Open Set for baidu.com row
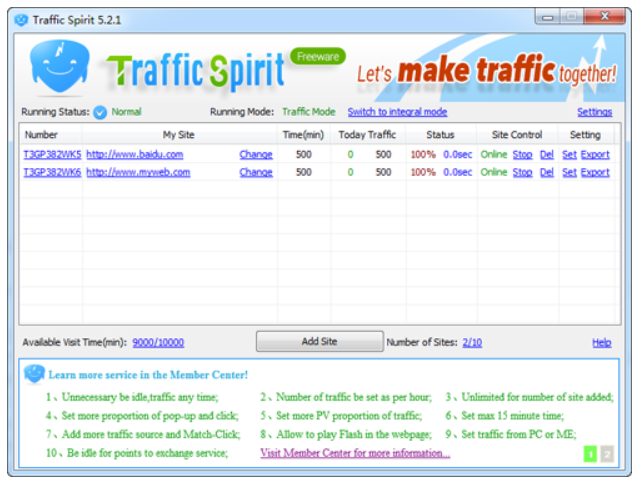The width and height of the screenshot is (642, 484). (569, 154)
